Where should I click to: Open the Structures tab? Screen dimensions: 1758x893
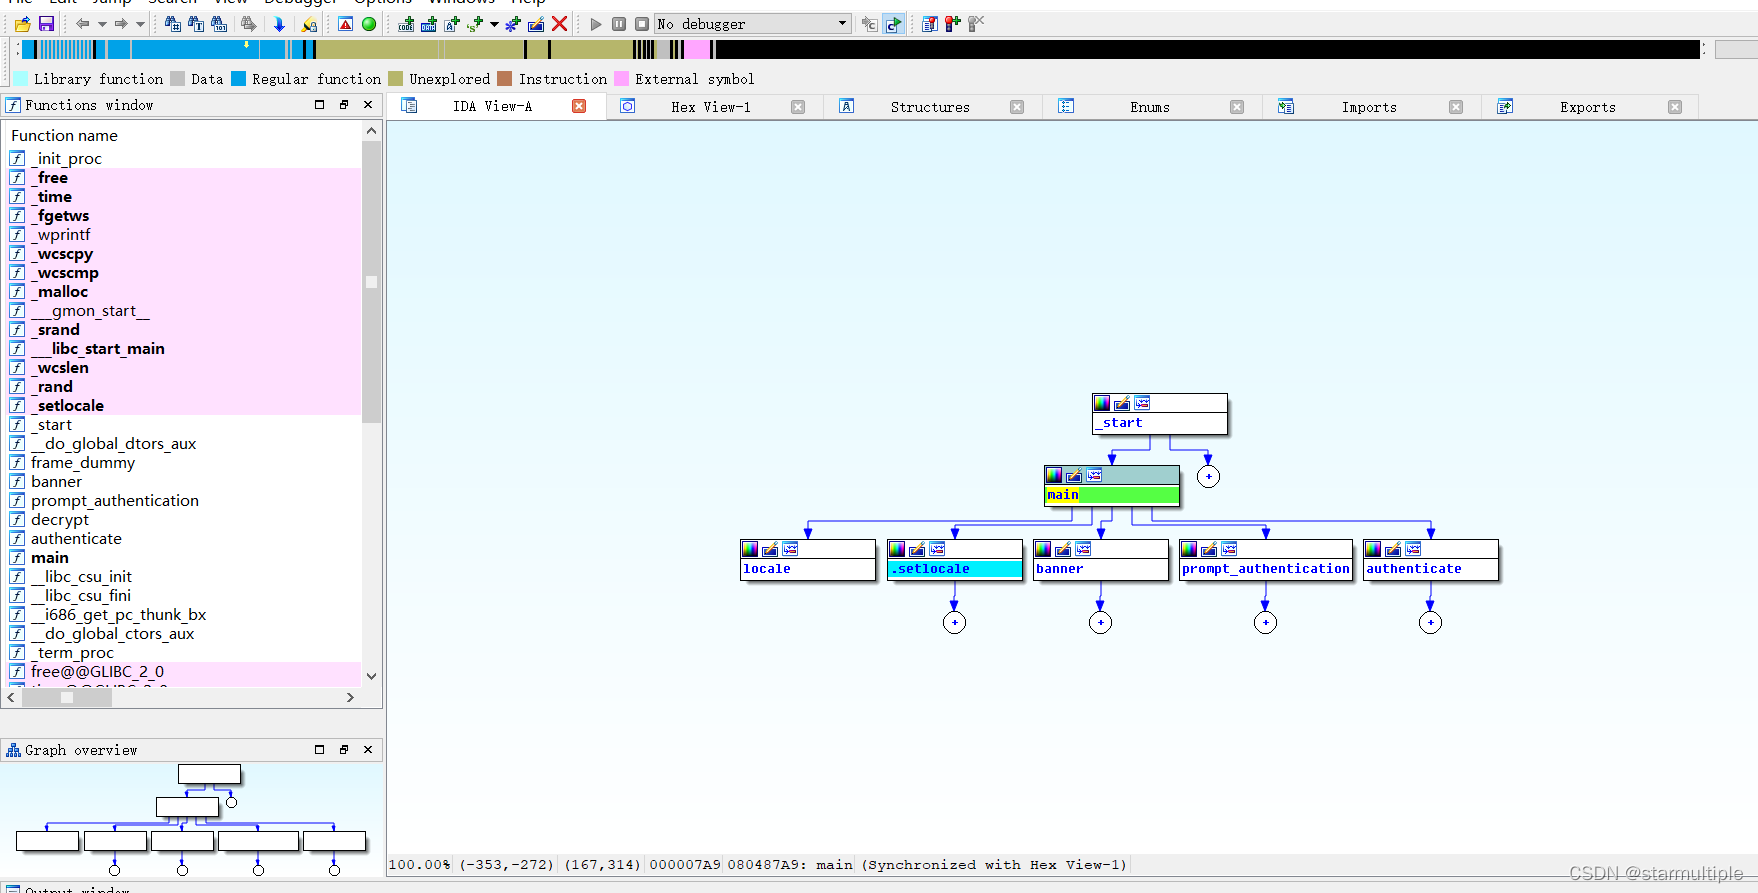[930, 107]
